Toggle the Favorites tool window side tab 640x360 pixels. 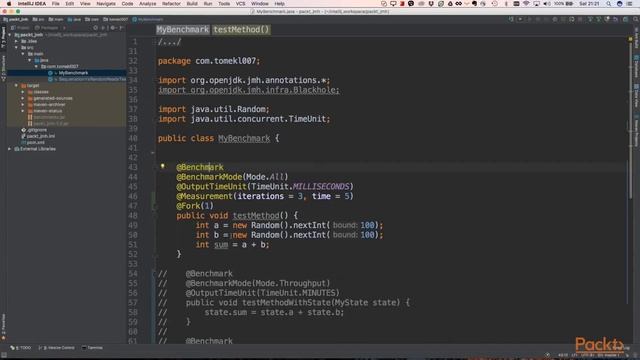coord(3,327)
